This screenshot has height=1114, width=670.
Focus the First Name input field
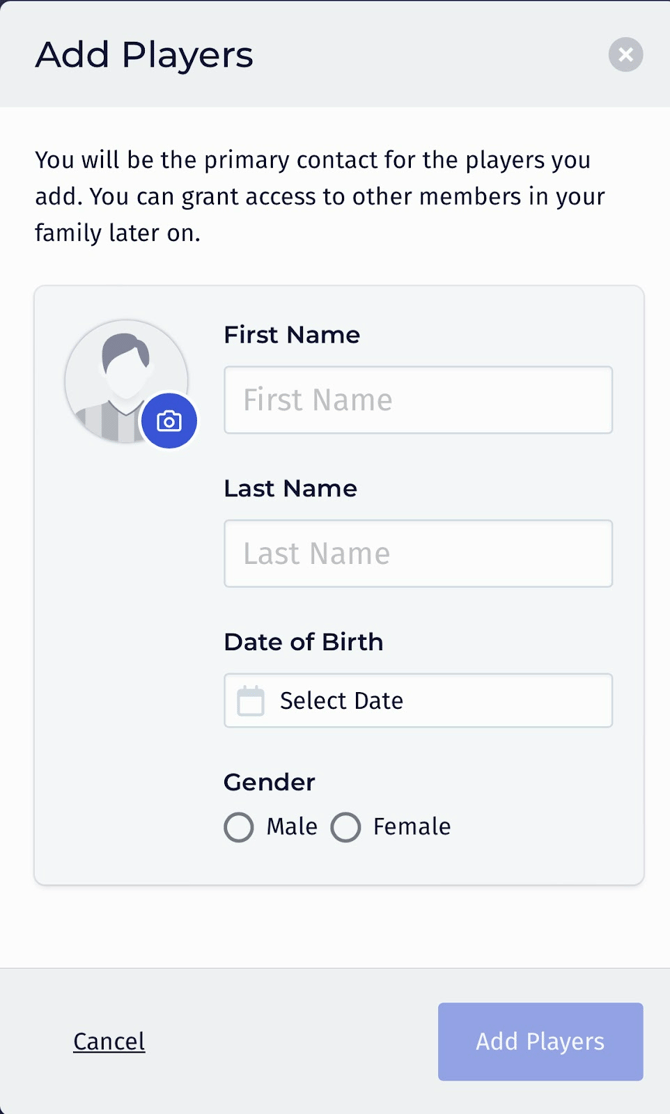pyautogui.click(x=418, y=400)
